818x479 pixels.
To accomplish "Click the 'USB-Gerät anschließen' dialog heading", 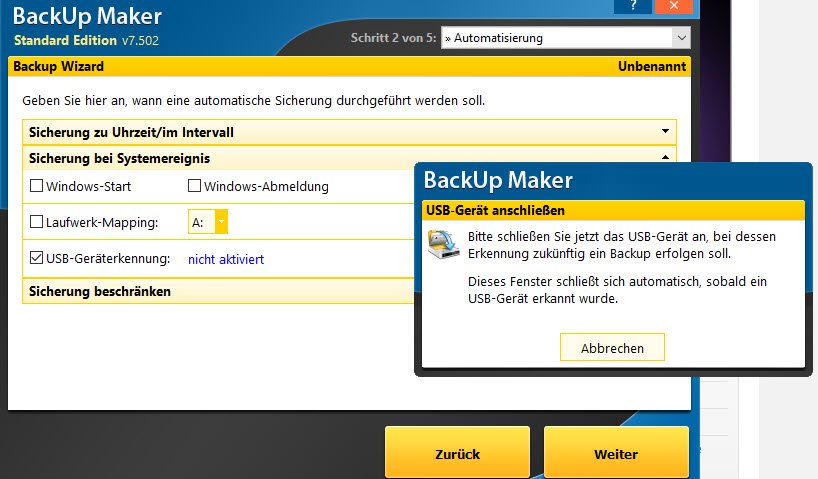I will click(495, 210).
